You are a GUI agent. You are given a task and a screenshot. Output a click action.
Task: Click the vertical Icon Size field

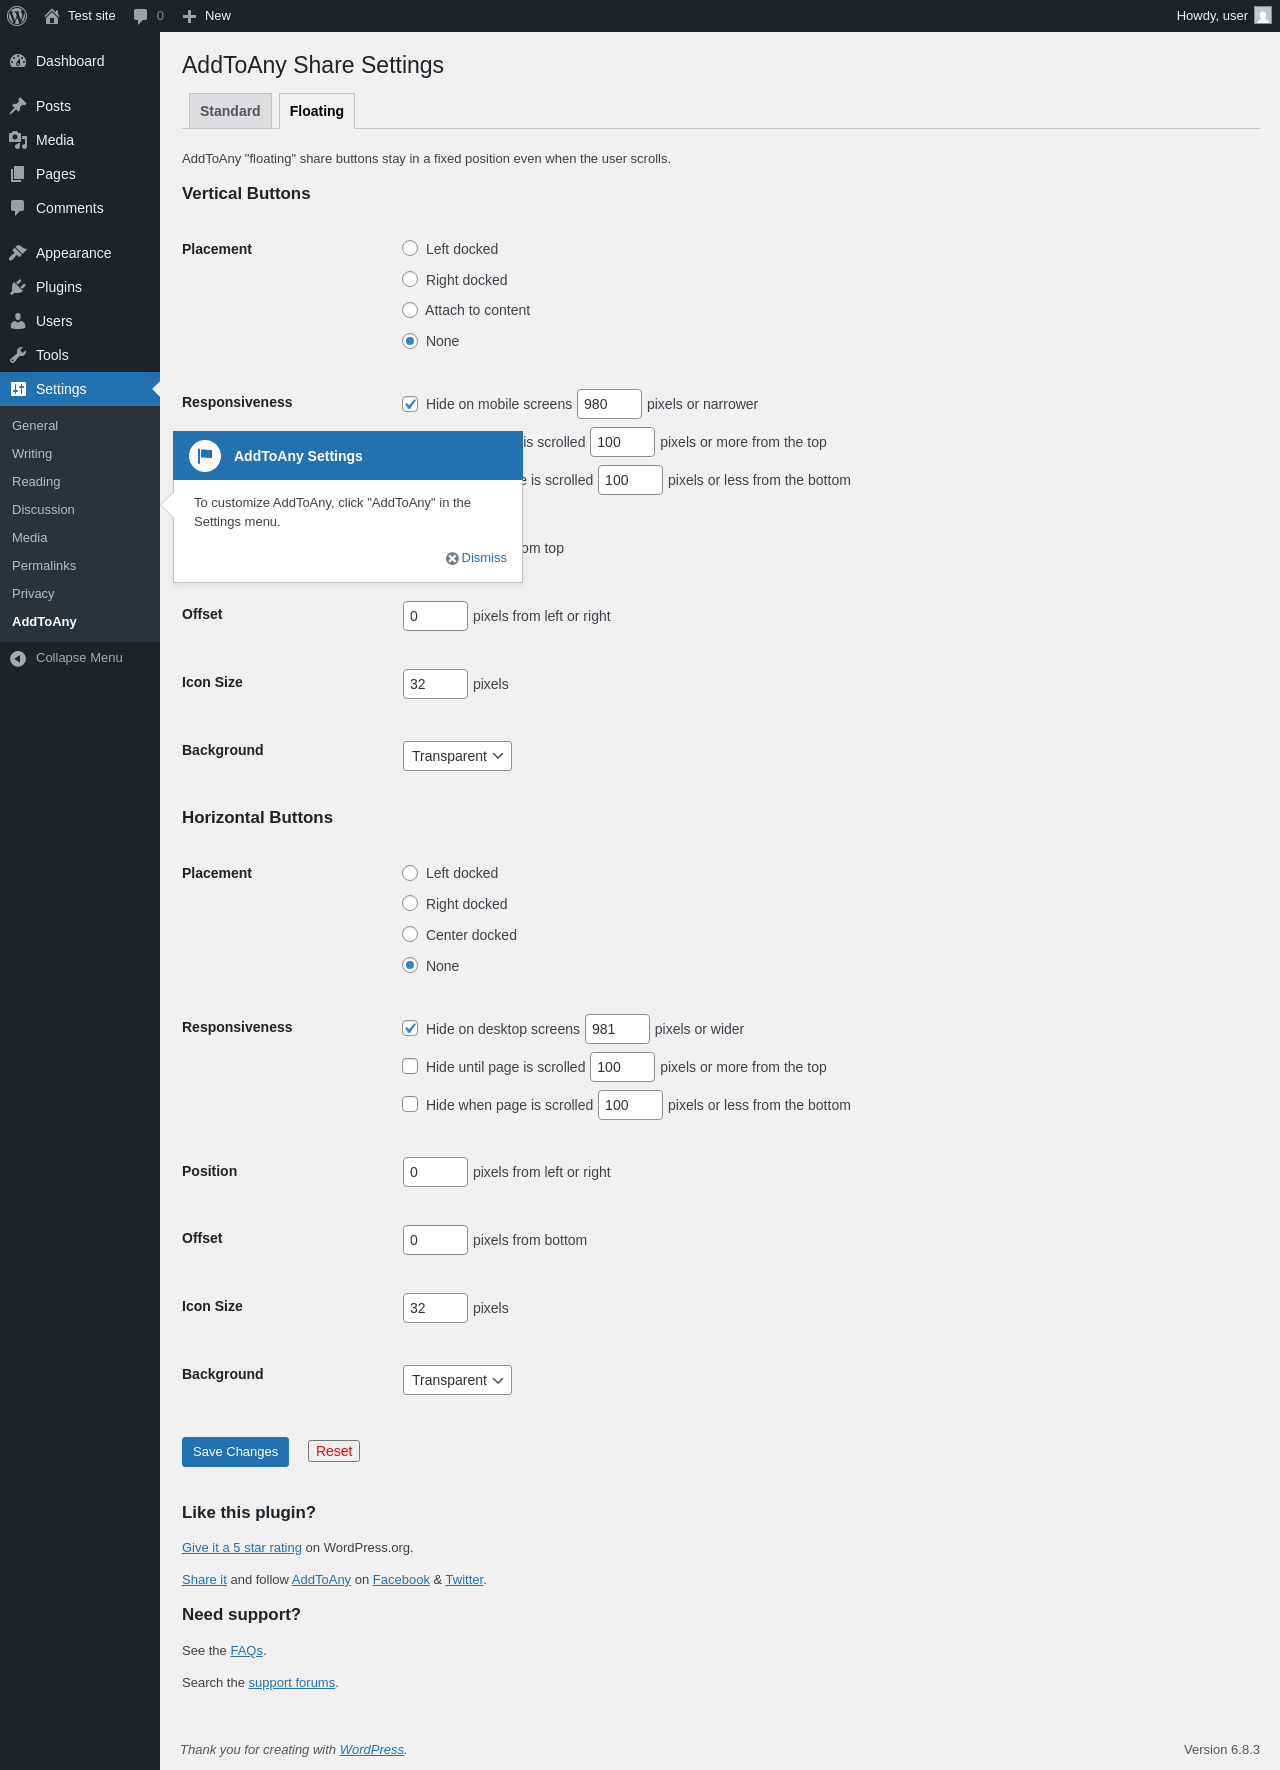(435, 684)
